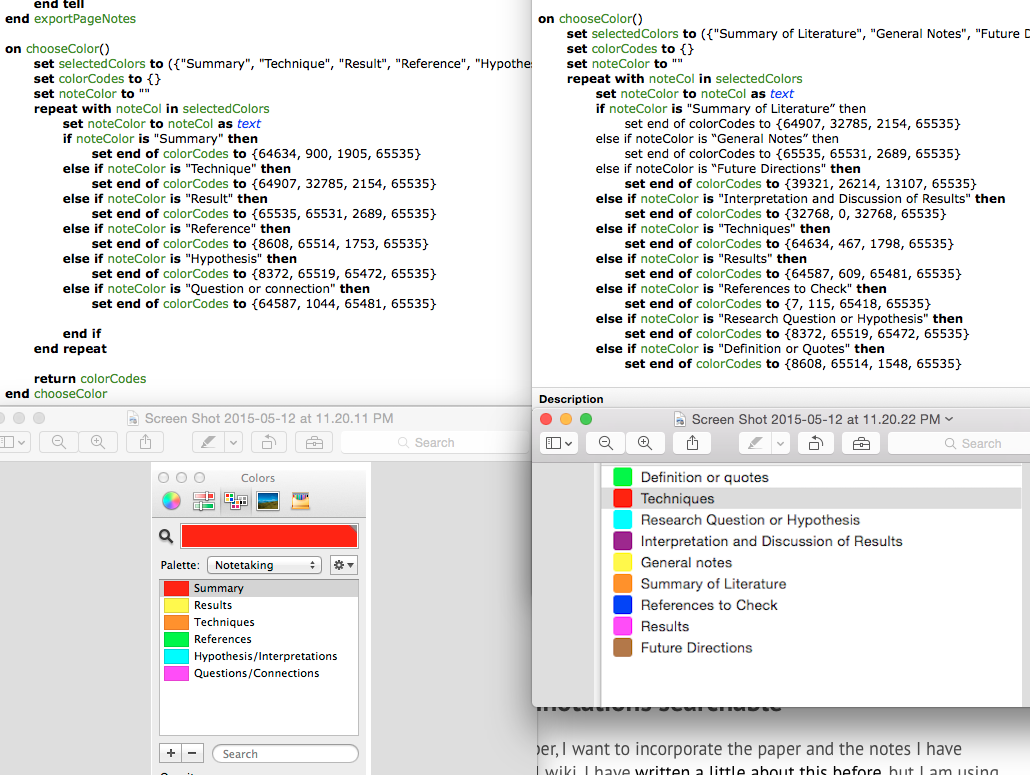This screenshot has height=775, width=1030.
Task: Rotate the image in the 11.20.22 PM window
Action: point(814,443)
